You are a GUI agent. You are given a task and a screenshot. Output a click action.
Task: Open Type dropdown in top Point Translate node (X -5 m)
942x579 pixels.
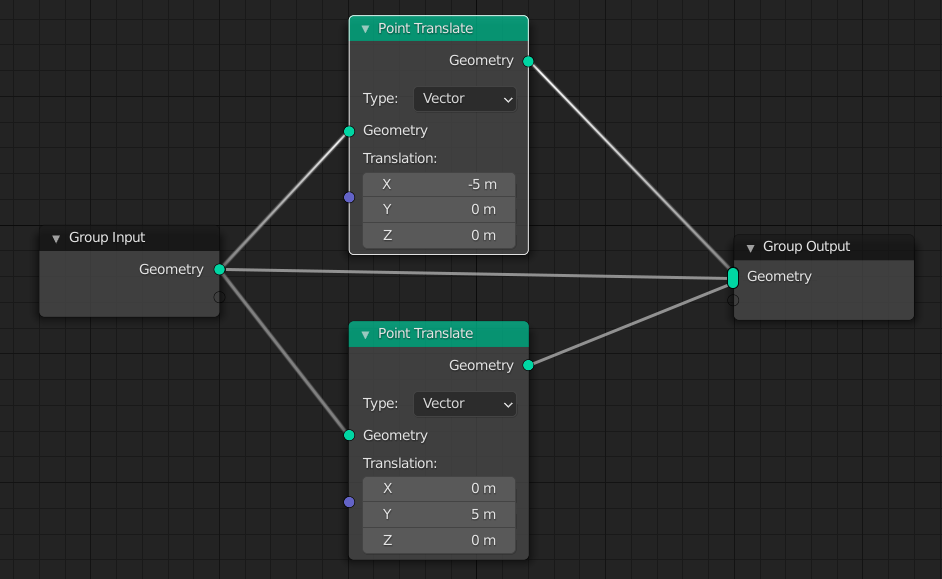click(464, 99)
